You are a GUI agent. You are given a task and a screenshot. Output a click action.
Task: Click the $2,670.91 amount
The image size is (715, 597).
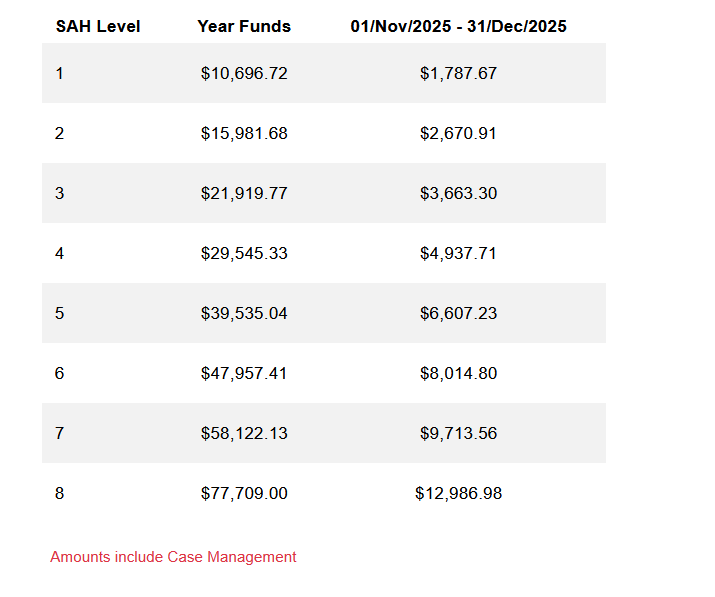pyautogui.click(x=458, y=133)
